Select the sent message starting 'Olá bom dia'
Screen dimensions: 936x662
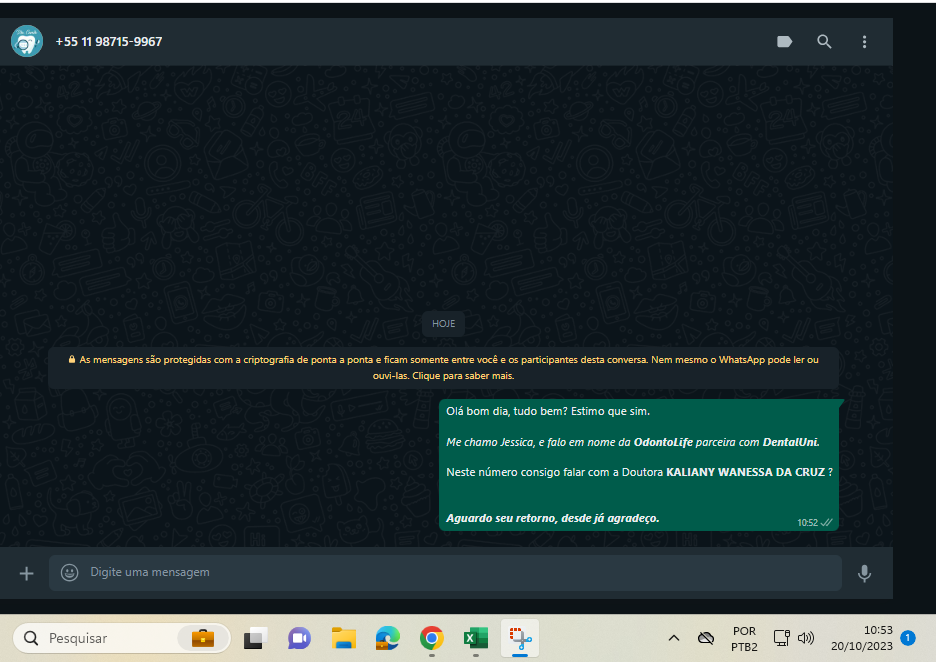click(639, 465)
